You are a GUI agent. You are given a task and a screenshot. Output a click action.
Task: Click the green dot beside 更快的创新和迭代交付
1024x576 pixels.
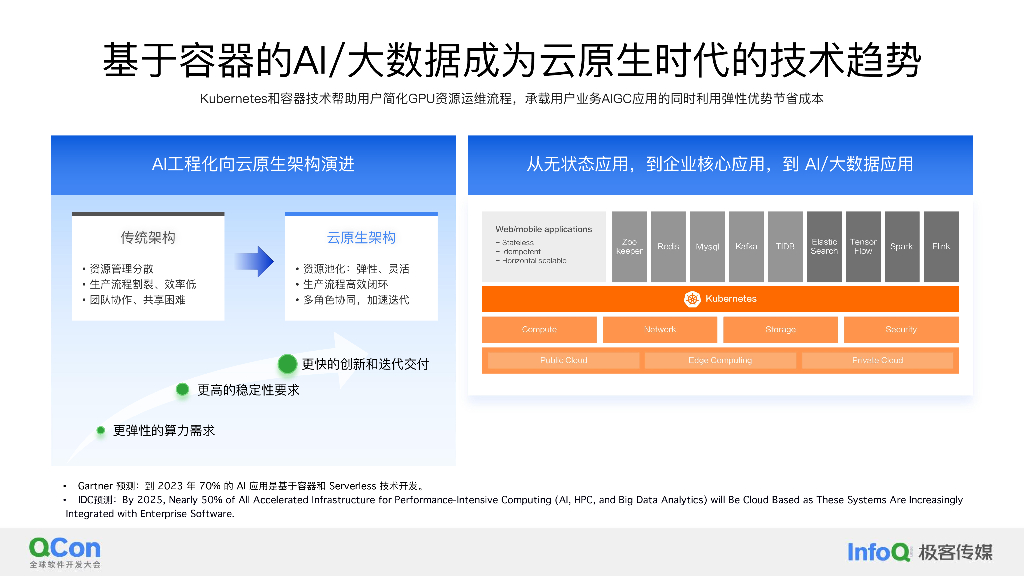pyautogui.click(x=287, y=364)
